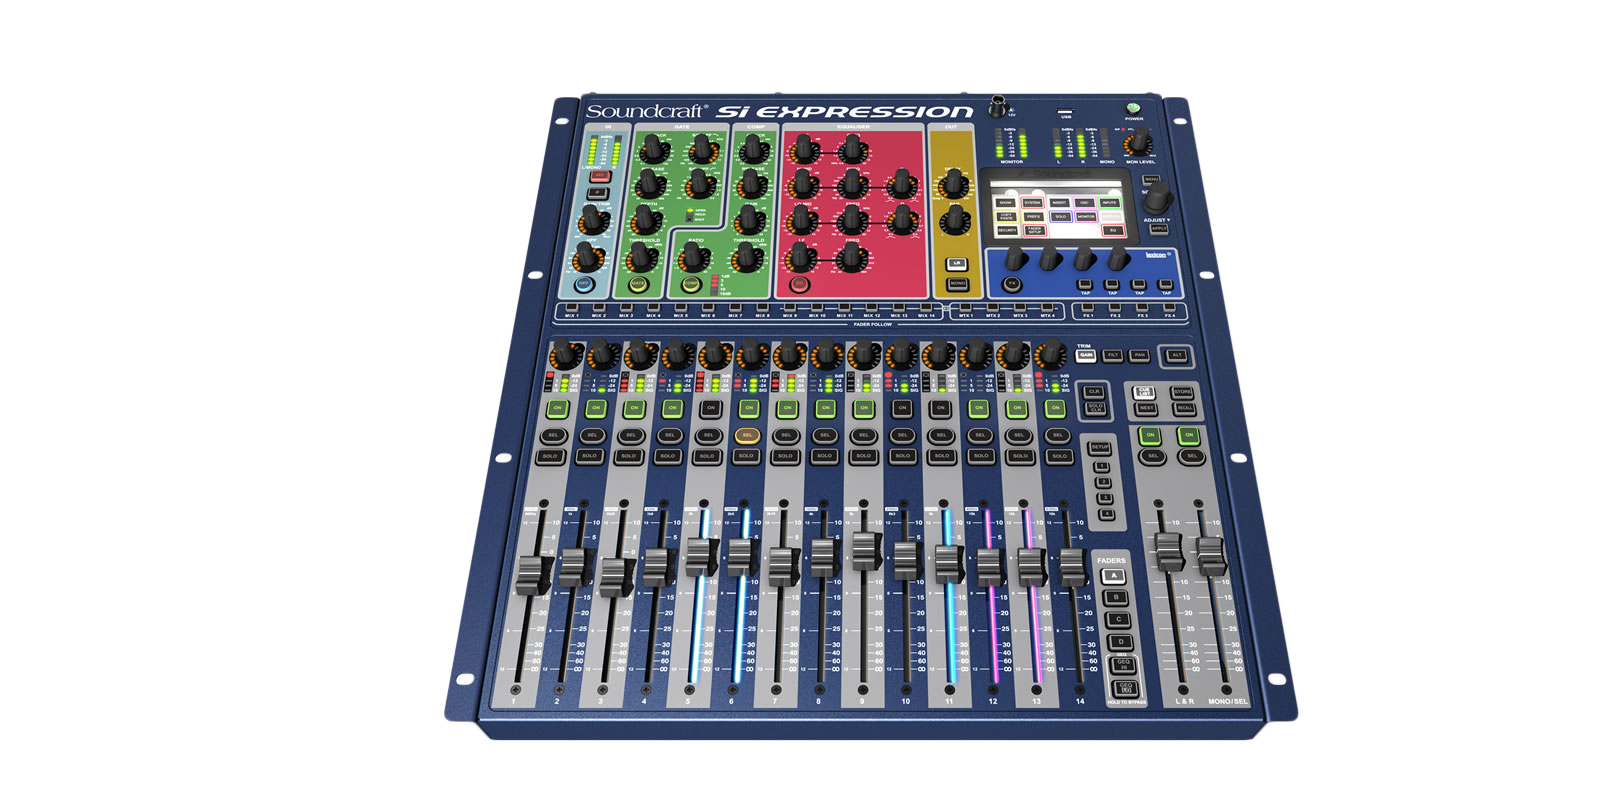The image size is (1600, 800).
Task: Open SYSTEM on the touchscreen
Action: [x=1032, y=203]
